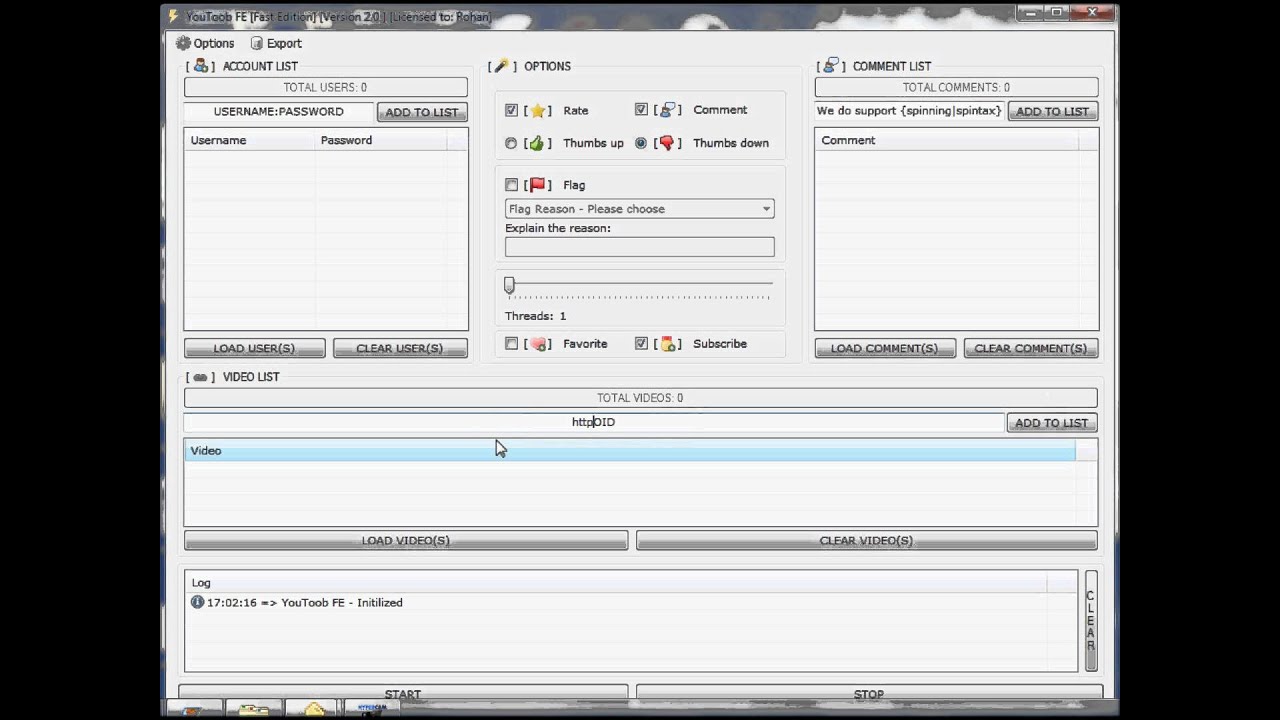Viewport: 1280px width, 720px height.
Task: Open the Flag Reason dropdown
Action: (x=639, y=209)
